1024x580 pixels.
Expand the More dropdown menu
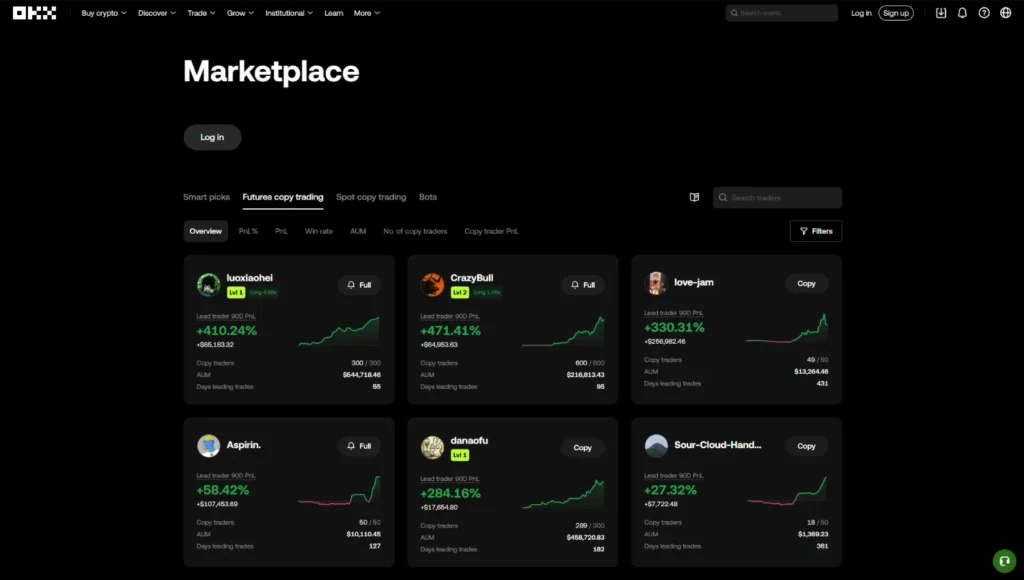366,13
